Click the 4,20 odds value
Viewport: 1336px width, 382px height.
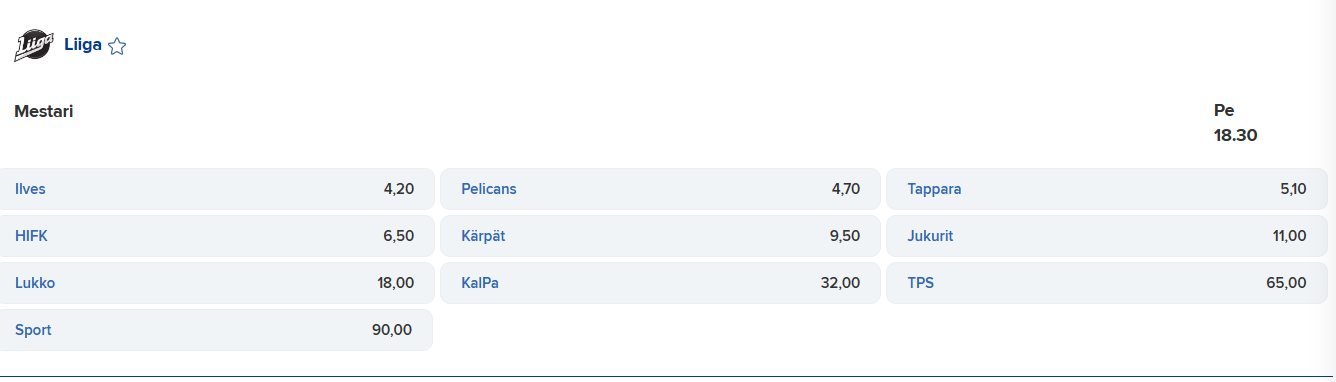398,189
